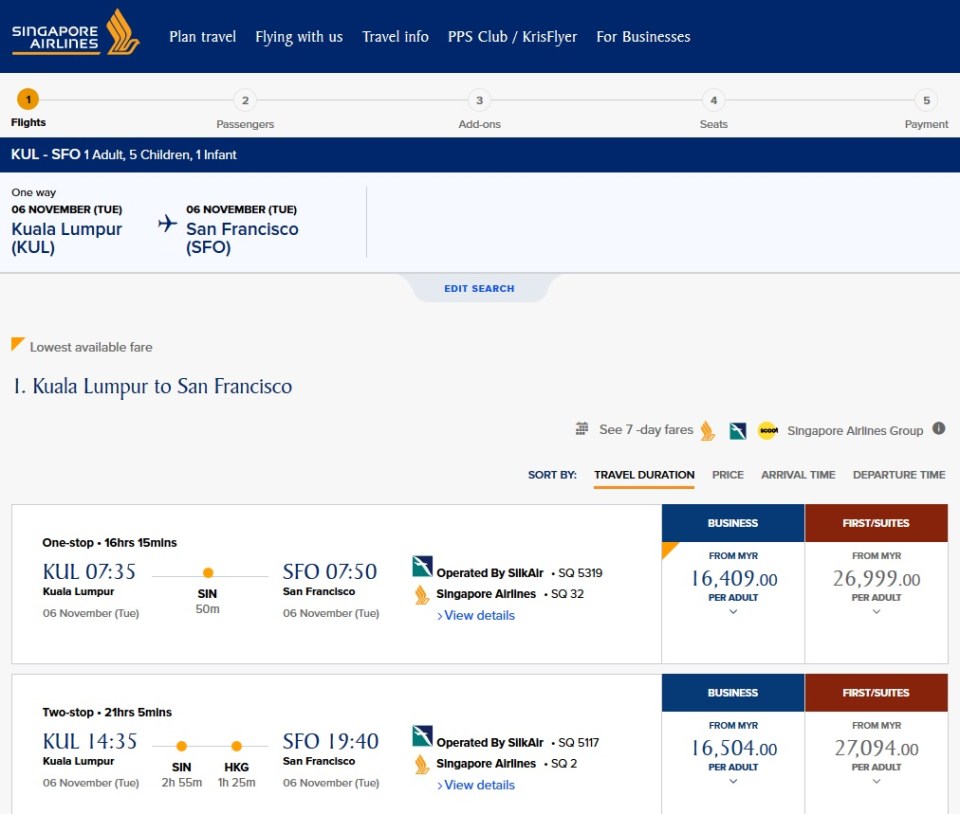Image resolution: width=960 pixels, height=814 pixels.
Task: Click the Singapore Airlines logo for SQ 2
Action: 422,765
